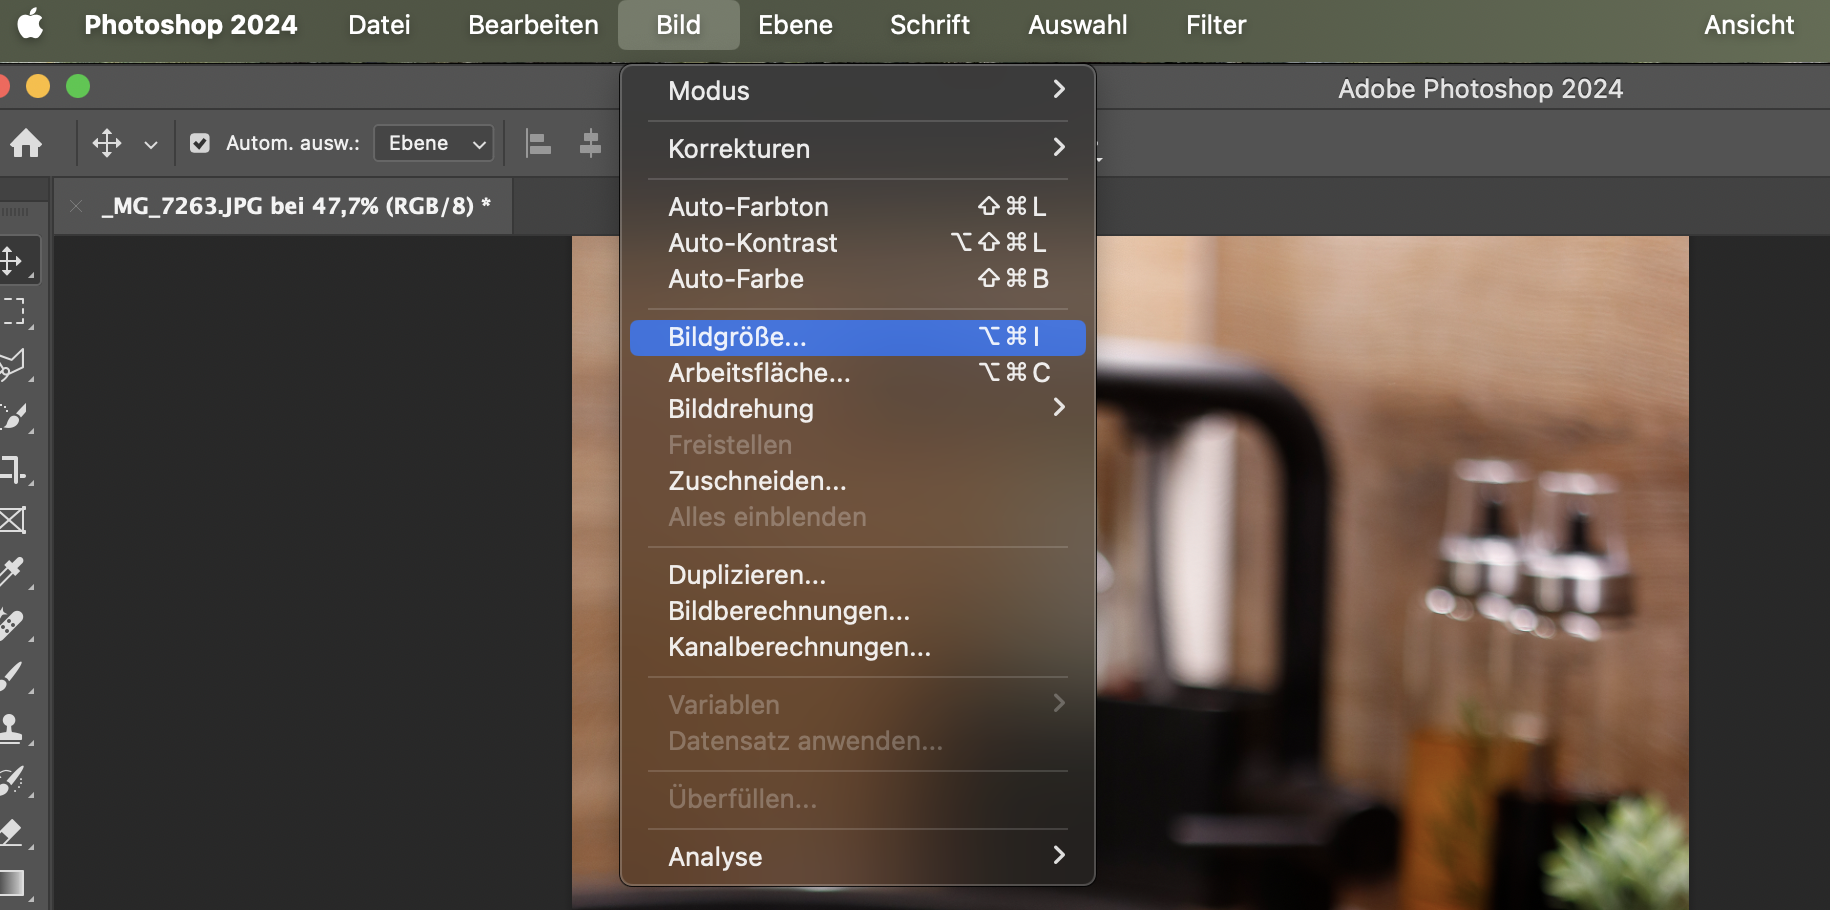This screenshot has height=910, width=1830.
Task: Click the align left edges icon
Action: pyautogui.click(x=539, y=143)
